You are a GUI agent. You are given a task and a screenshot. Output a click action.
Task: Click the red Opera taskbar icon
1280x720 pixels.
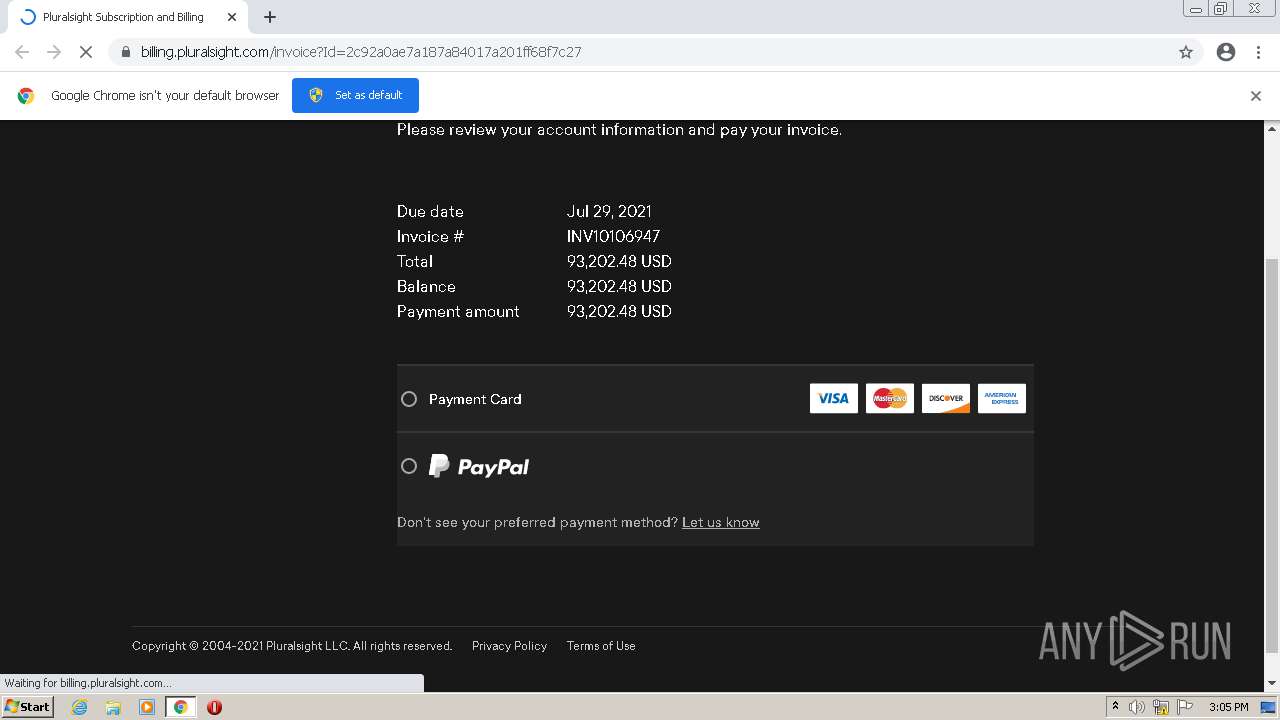click(214, 707)
